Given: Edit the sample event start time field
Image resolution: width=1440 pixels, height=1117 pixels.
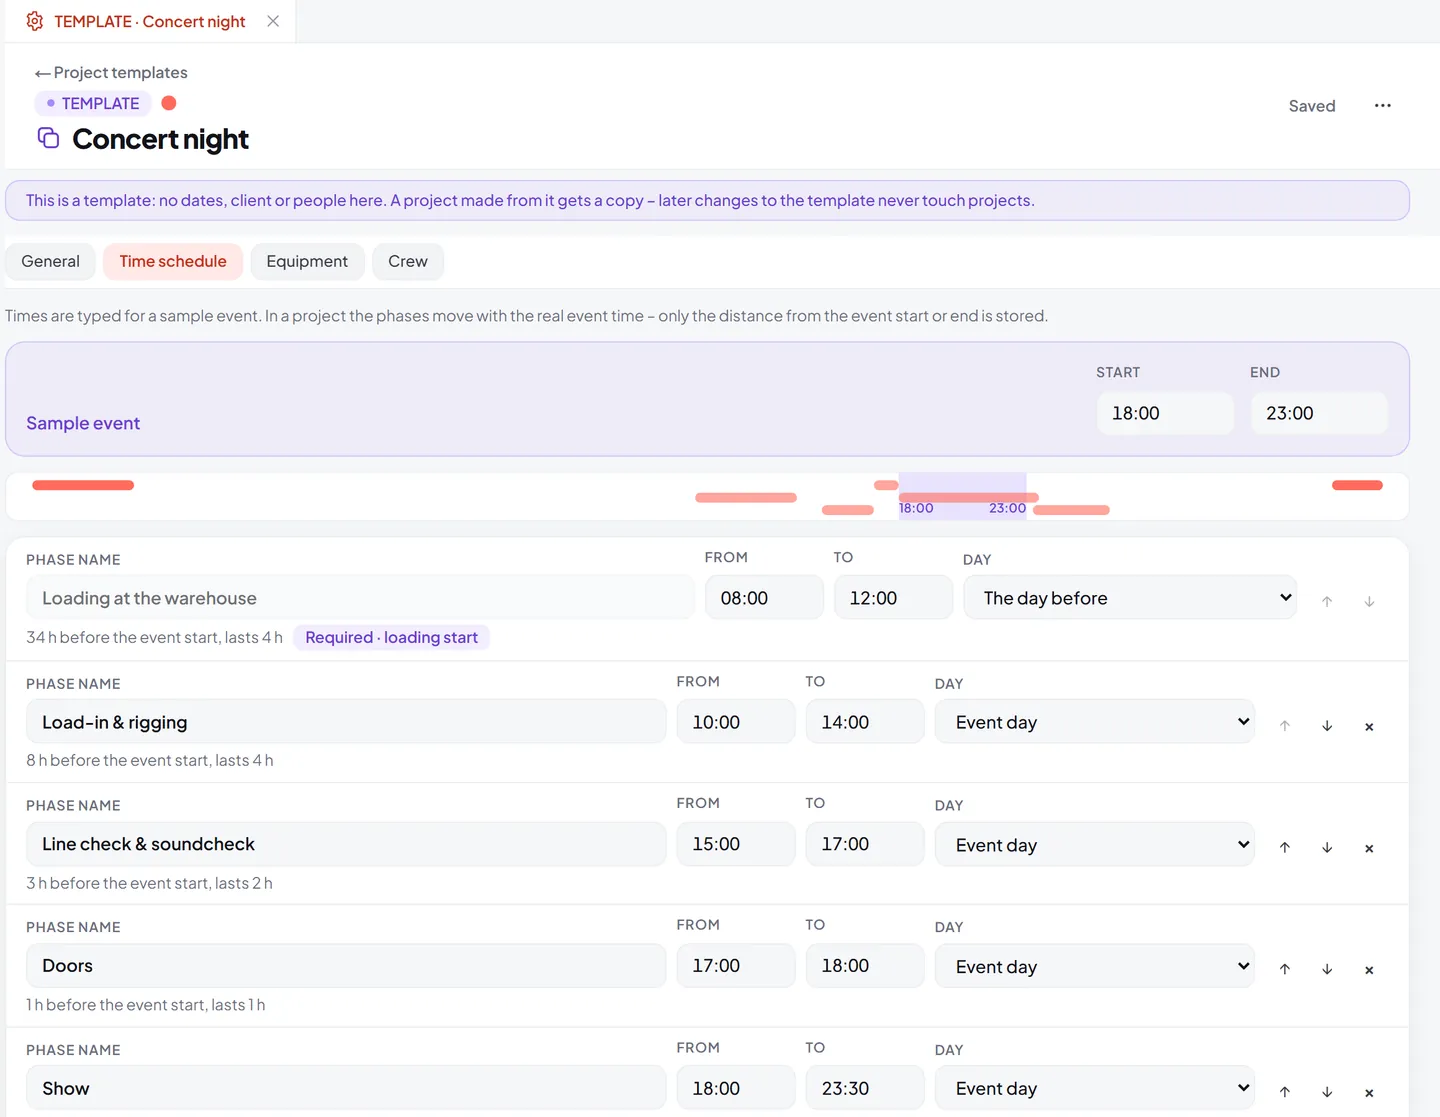Looking at the screenshot, I should coord(1165,413).
